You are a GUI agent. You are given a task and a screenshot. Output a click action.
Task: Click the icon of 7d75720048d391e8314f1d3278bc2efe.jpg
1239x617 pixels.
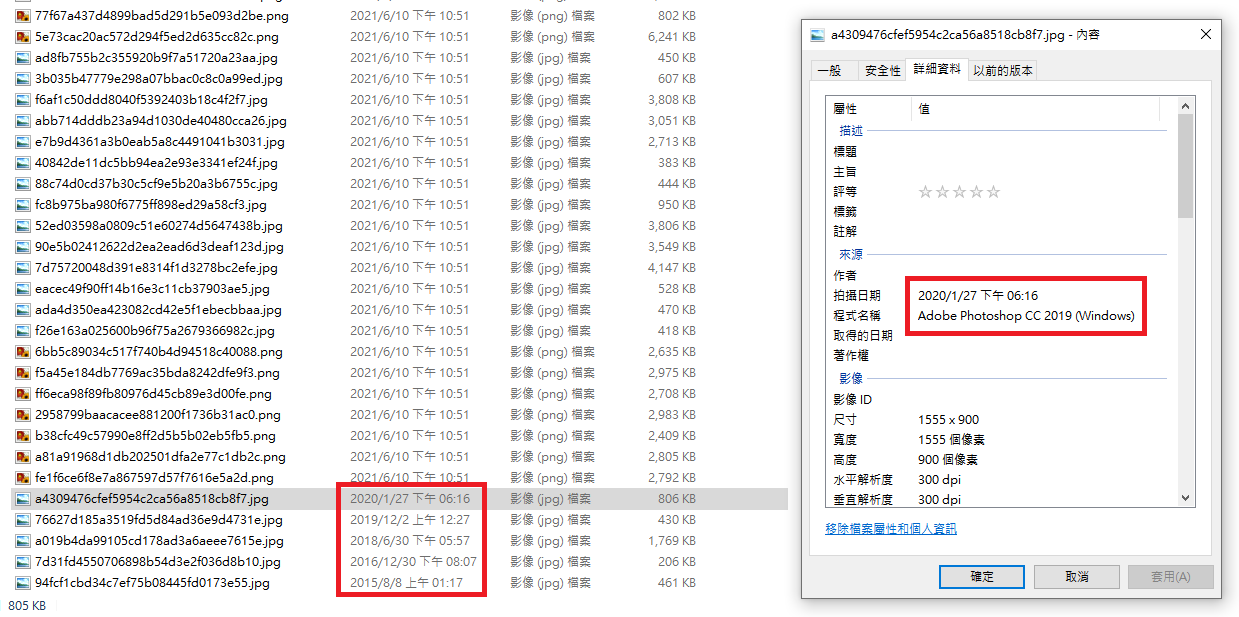23,268
